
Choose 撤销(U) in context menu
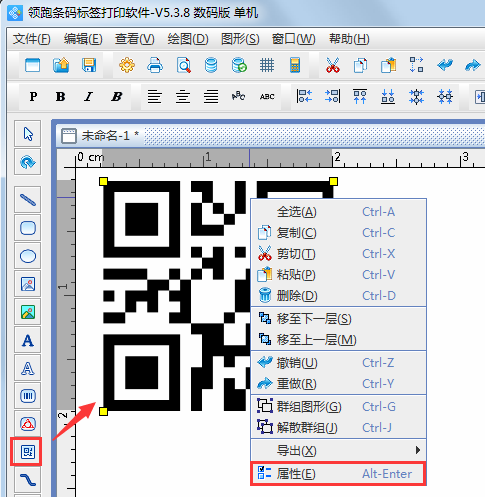[338, 363]
